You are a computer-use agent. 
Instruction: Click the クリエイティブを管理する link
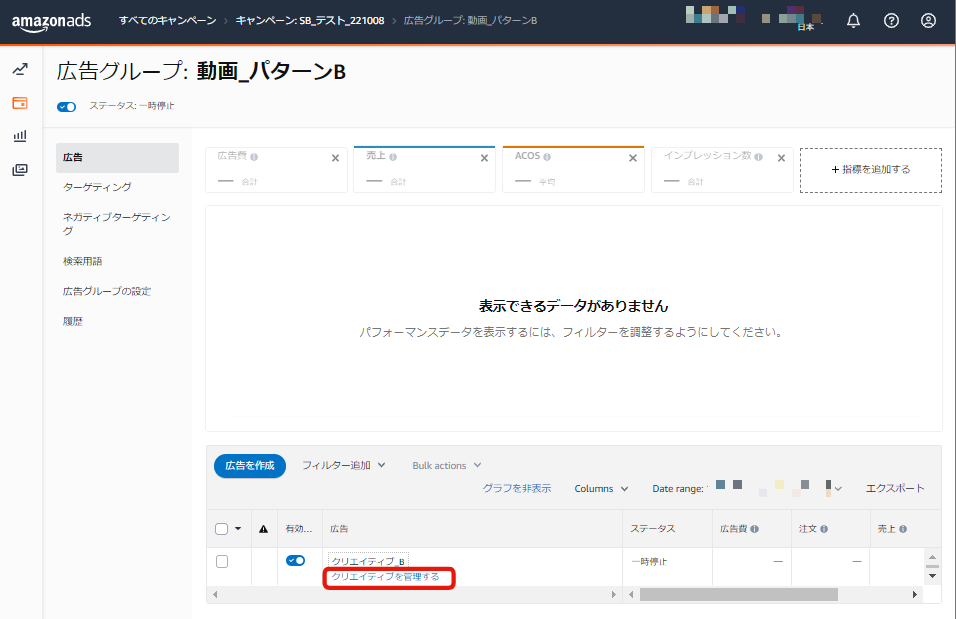[385, 577]
